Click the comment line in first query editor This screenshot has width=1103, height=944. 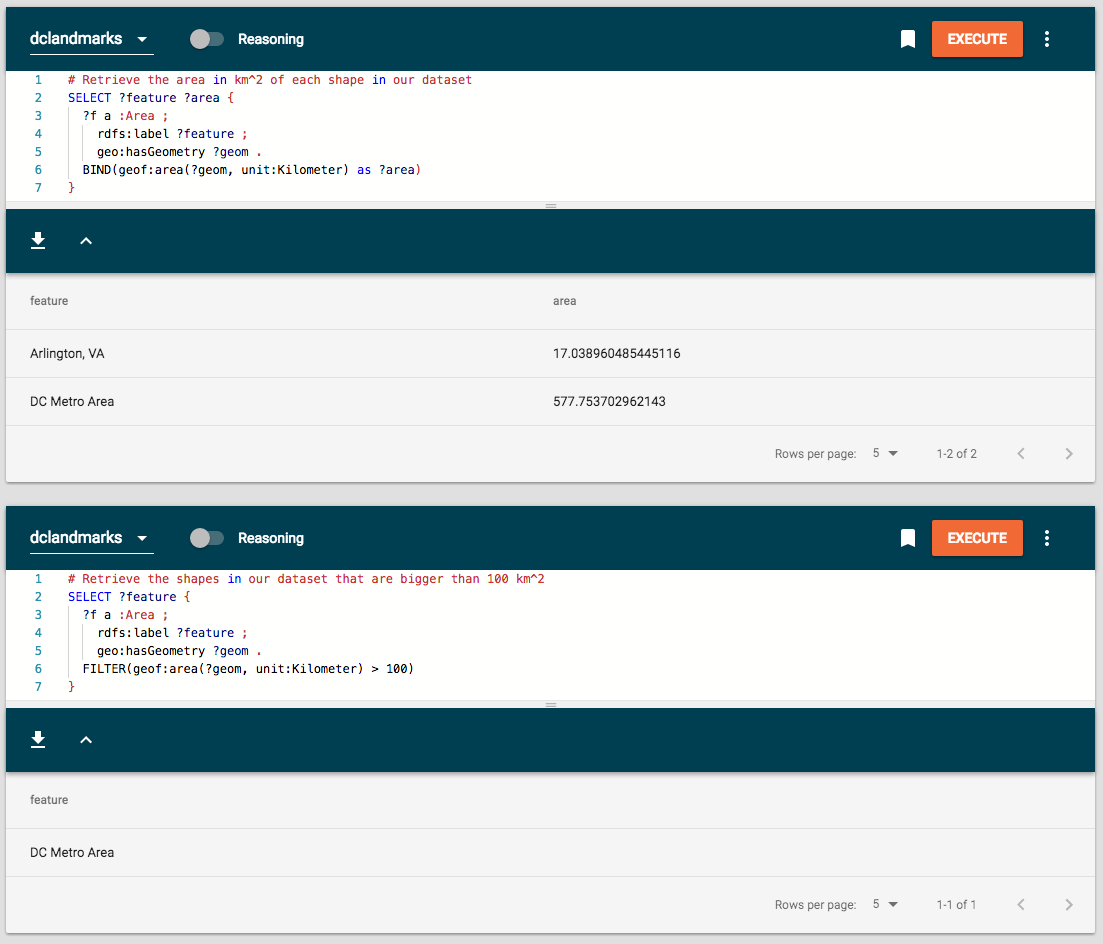[269, 80]
